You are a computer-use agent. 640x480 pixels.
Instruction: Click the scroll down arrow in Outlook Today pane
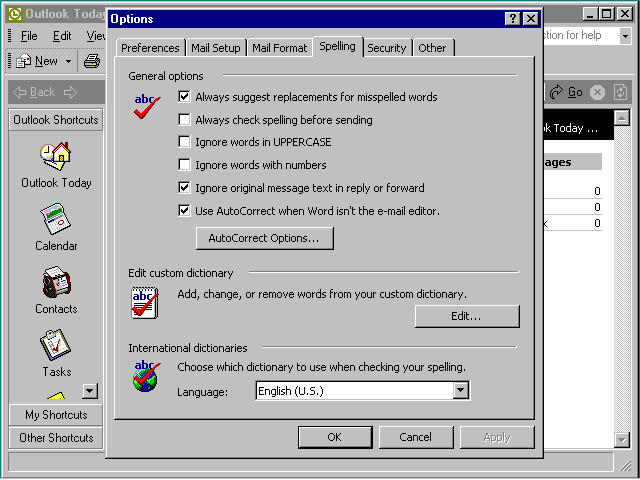[x=622, y=439]
